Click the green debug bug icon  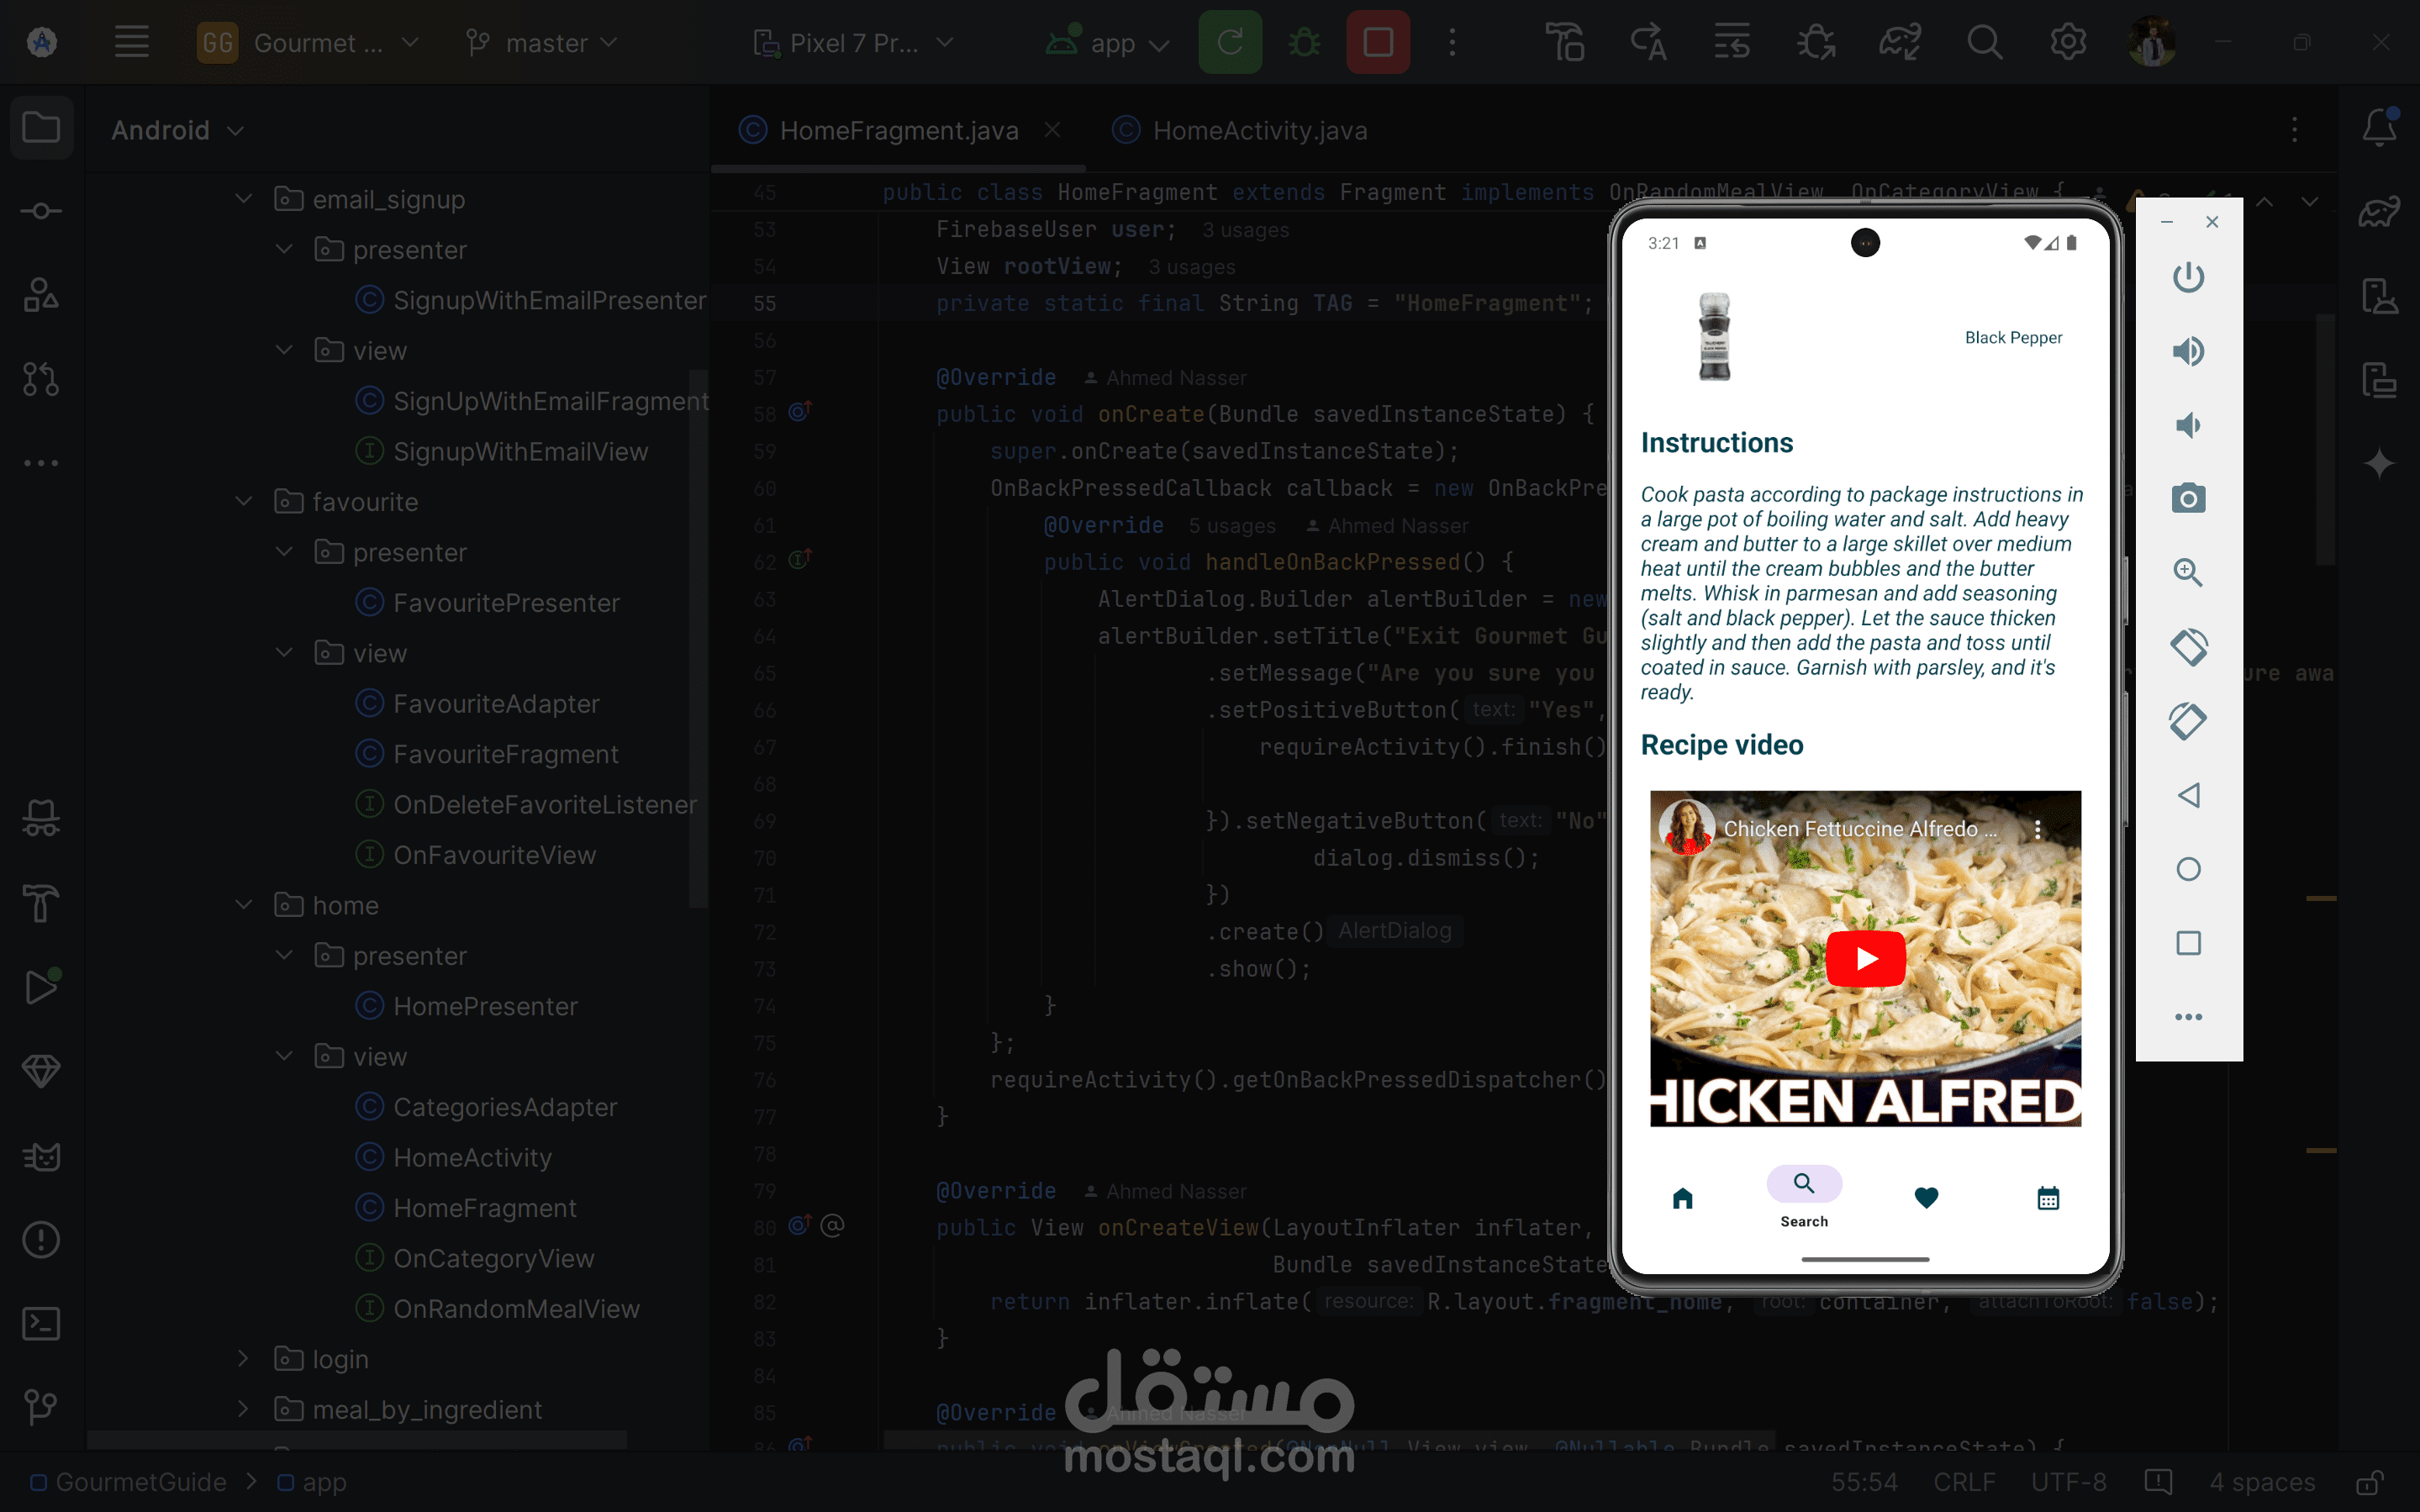pyautogui.click(x=1304, y=43)
